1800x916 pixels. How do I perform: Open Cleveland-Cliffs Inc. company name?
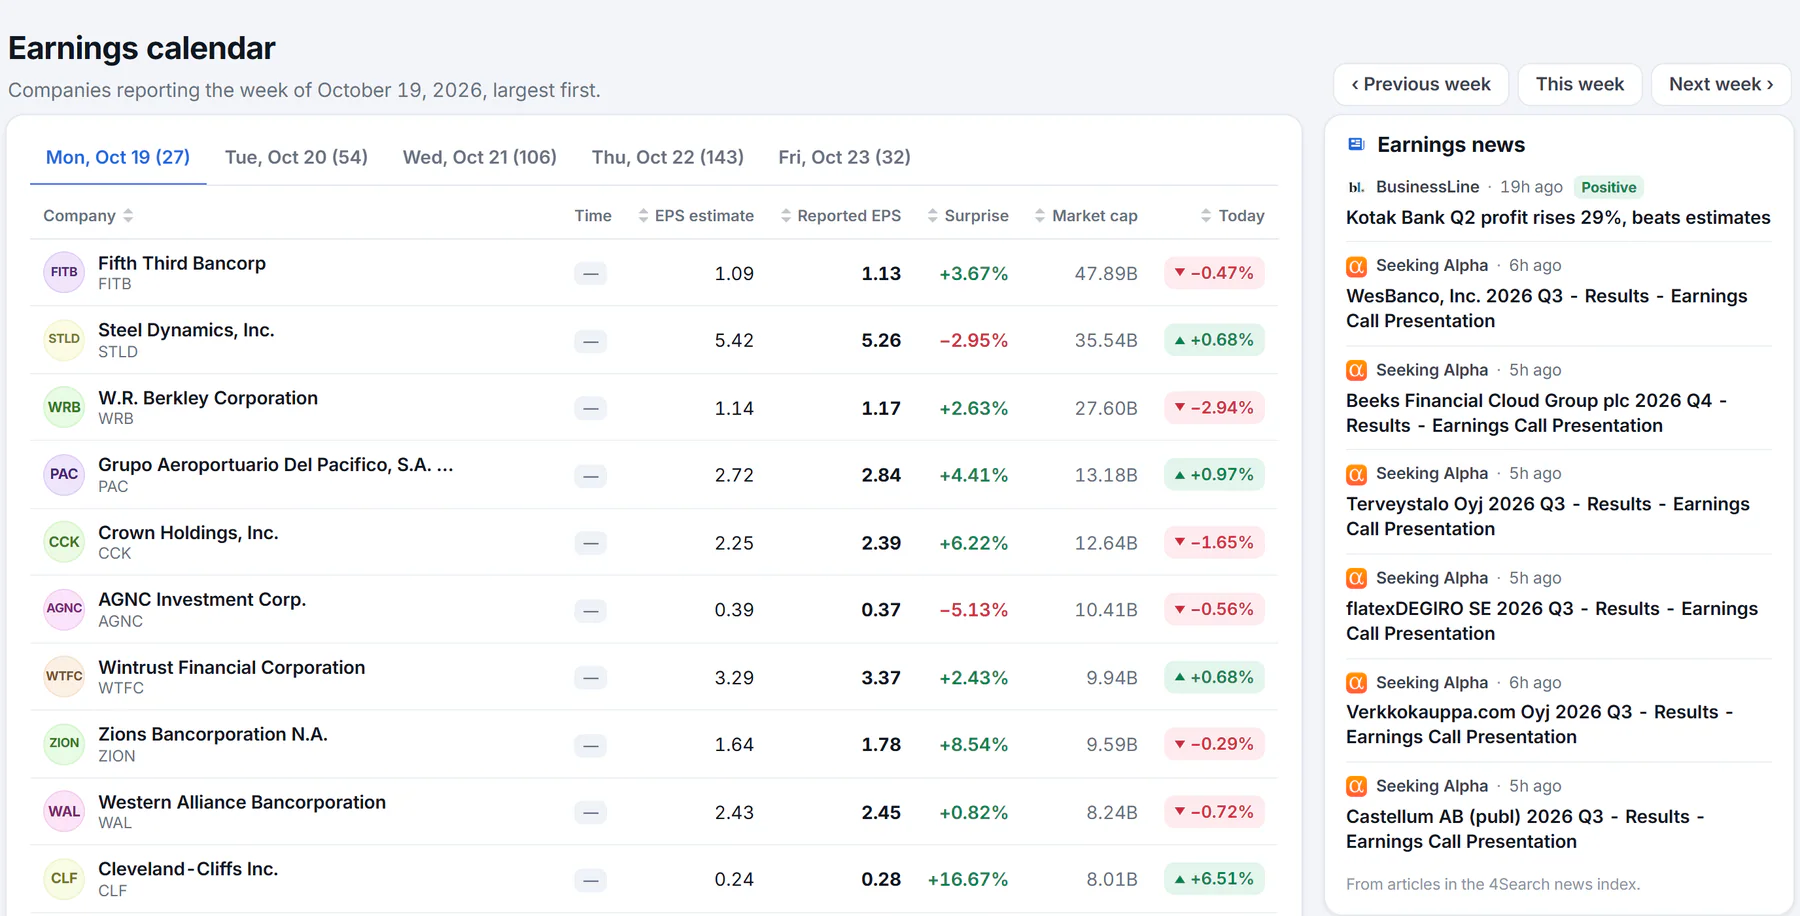pos(188,869)
